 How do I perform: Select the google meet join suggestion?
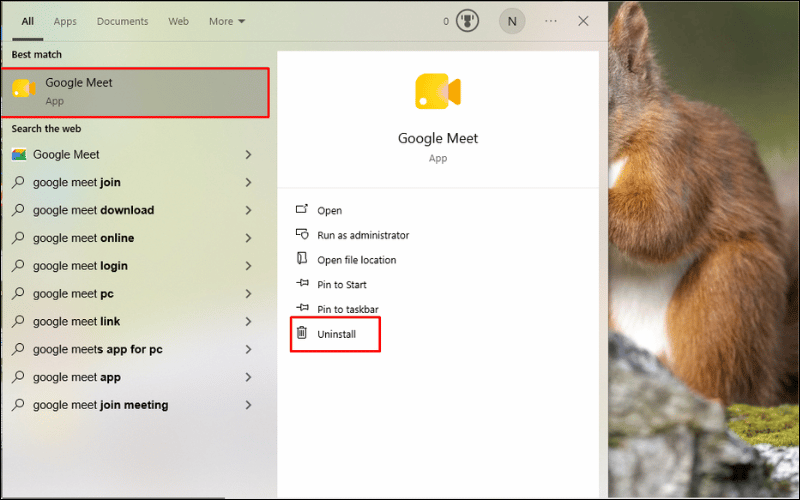coord(133,182)
